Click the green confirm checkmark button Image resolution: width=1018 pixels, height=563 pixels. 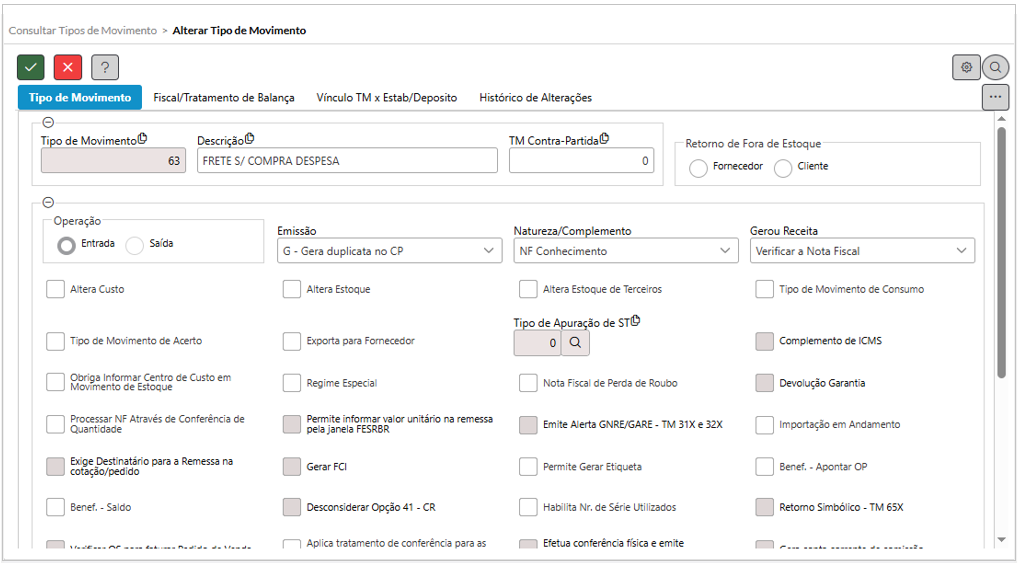31,67
